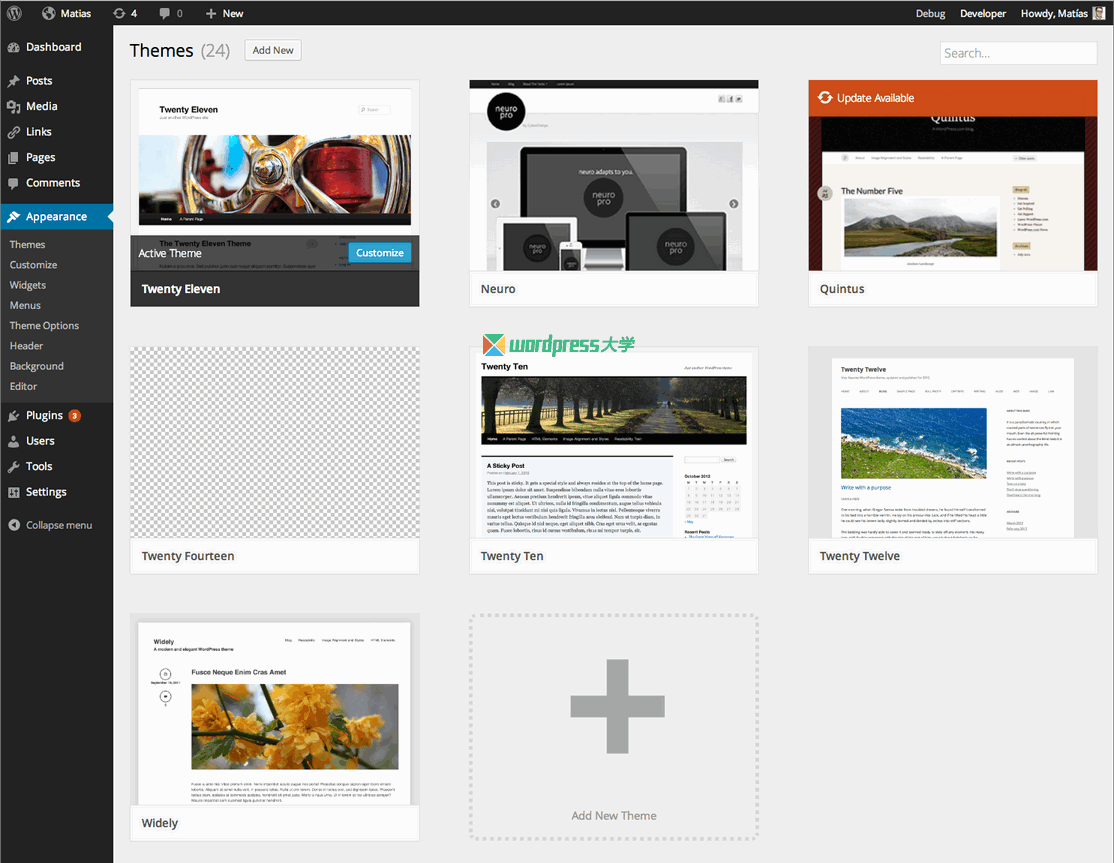
Task: Select the Neuro theme screenshot
Action: (614, 175)
